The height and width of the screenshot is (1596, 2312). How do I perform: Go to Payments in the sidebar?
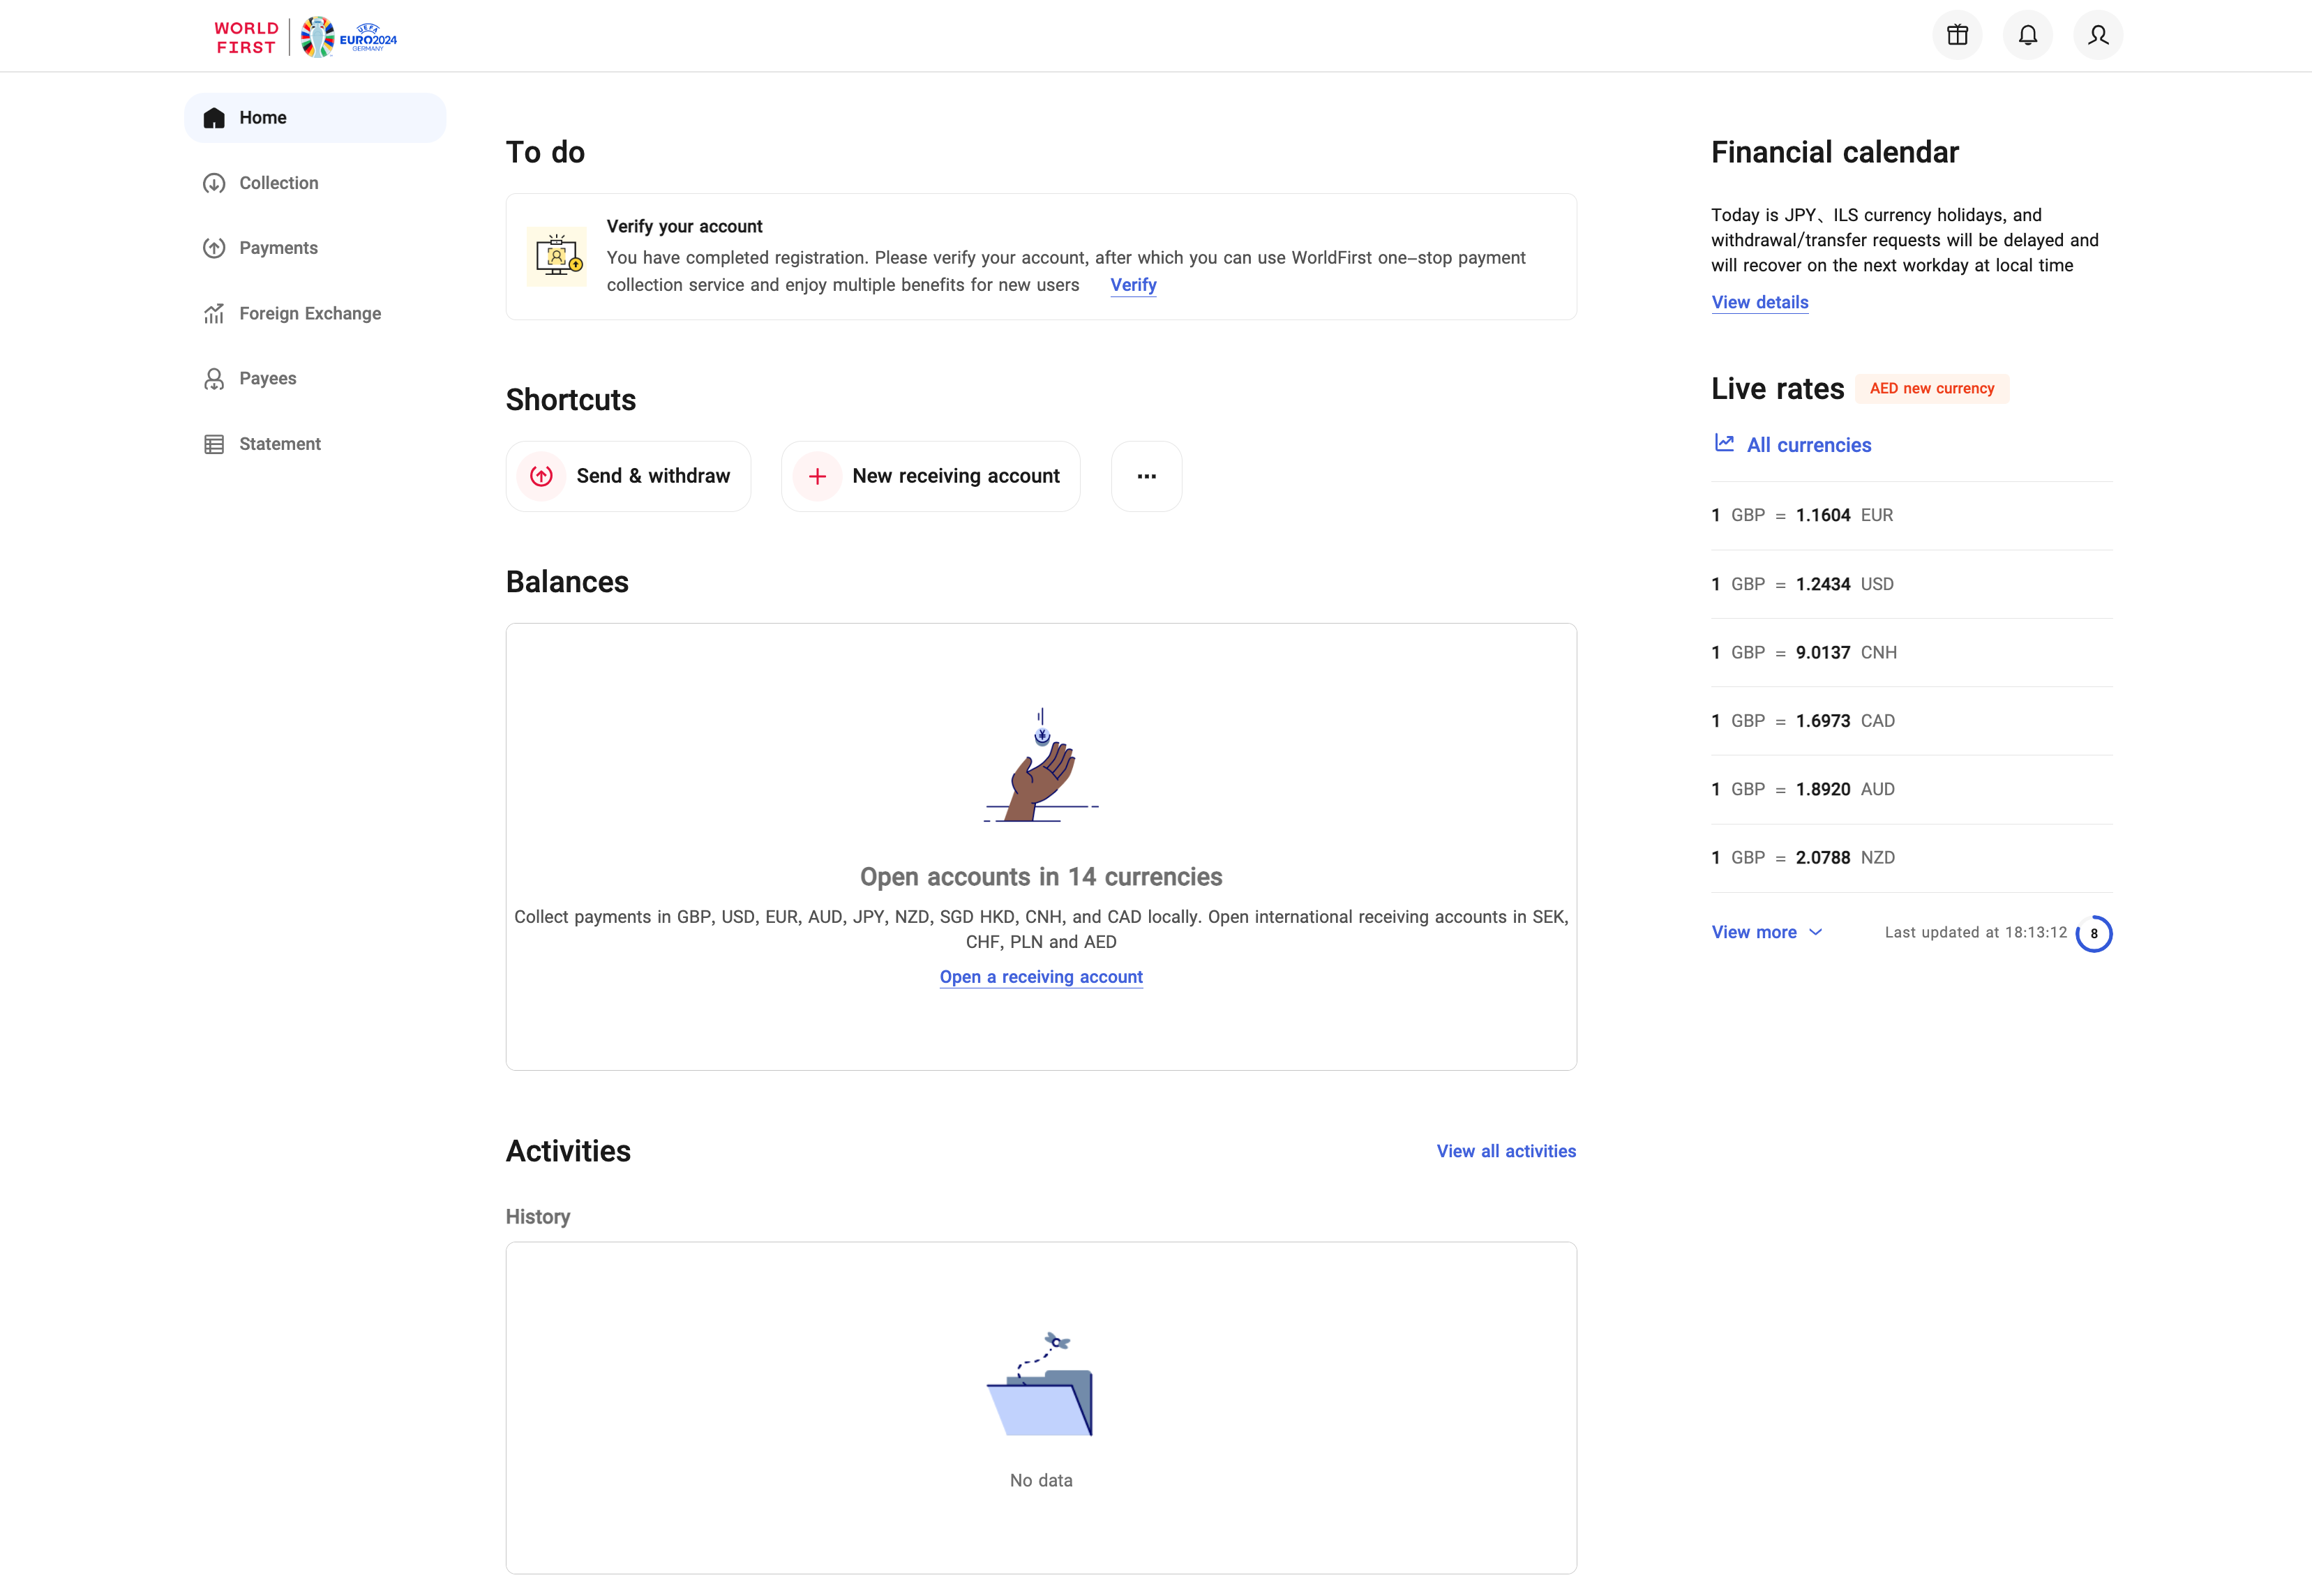pos(278,248)
